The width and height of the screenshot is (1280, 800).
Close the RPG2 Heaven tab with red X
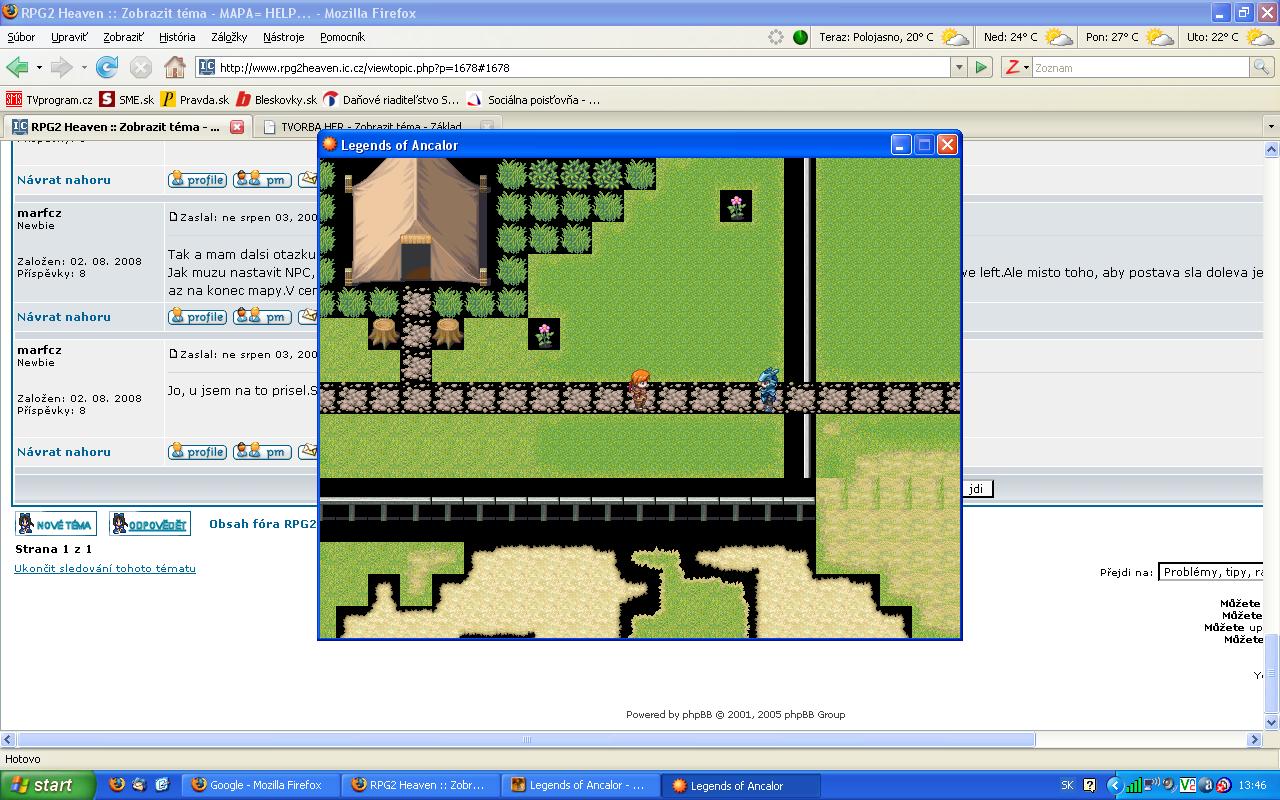coord(237,127)
